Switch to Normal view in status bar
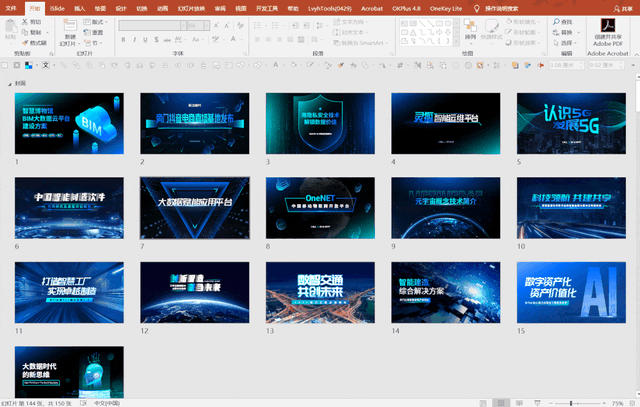Image resolution: width=640 pixels, height=407 pixels. pyautogui.click(x=483, y=403)
